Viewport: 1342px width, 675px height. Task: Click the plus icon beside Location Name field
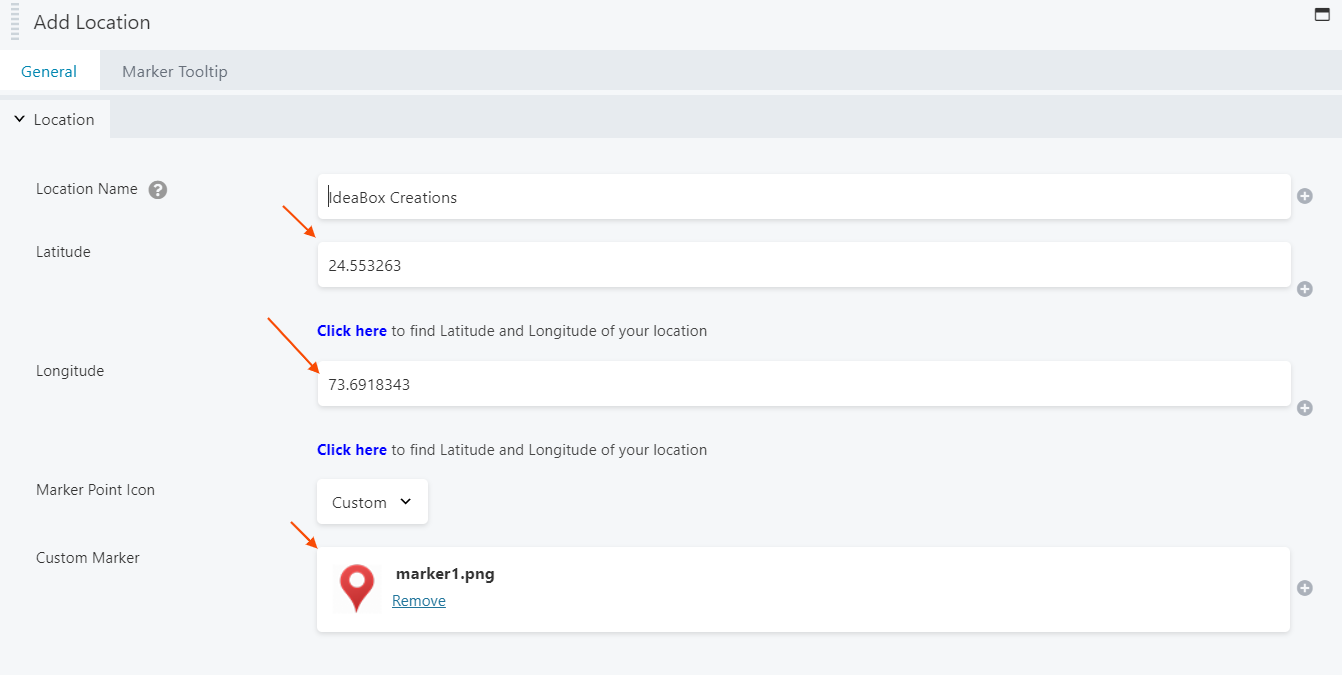click(1304, 197)
